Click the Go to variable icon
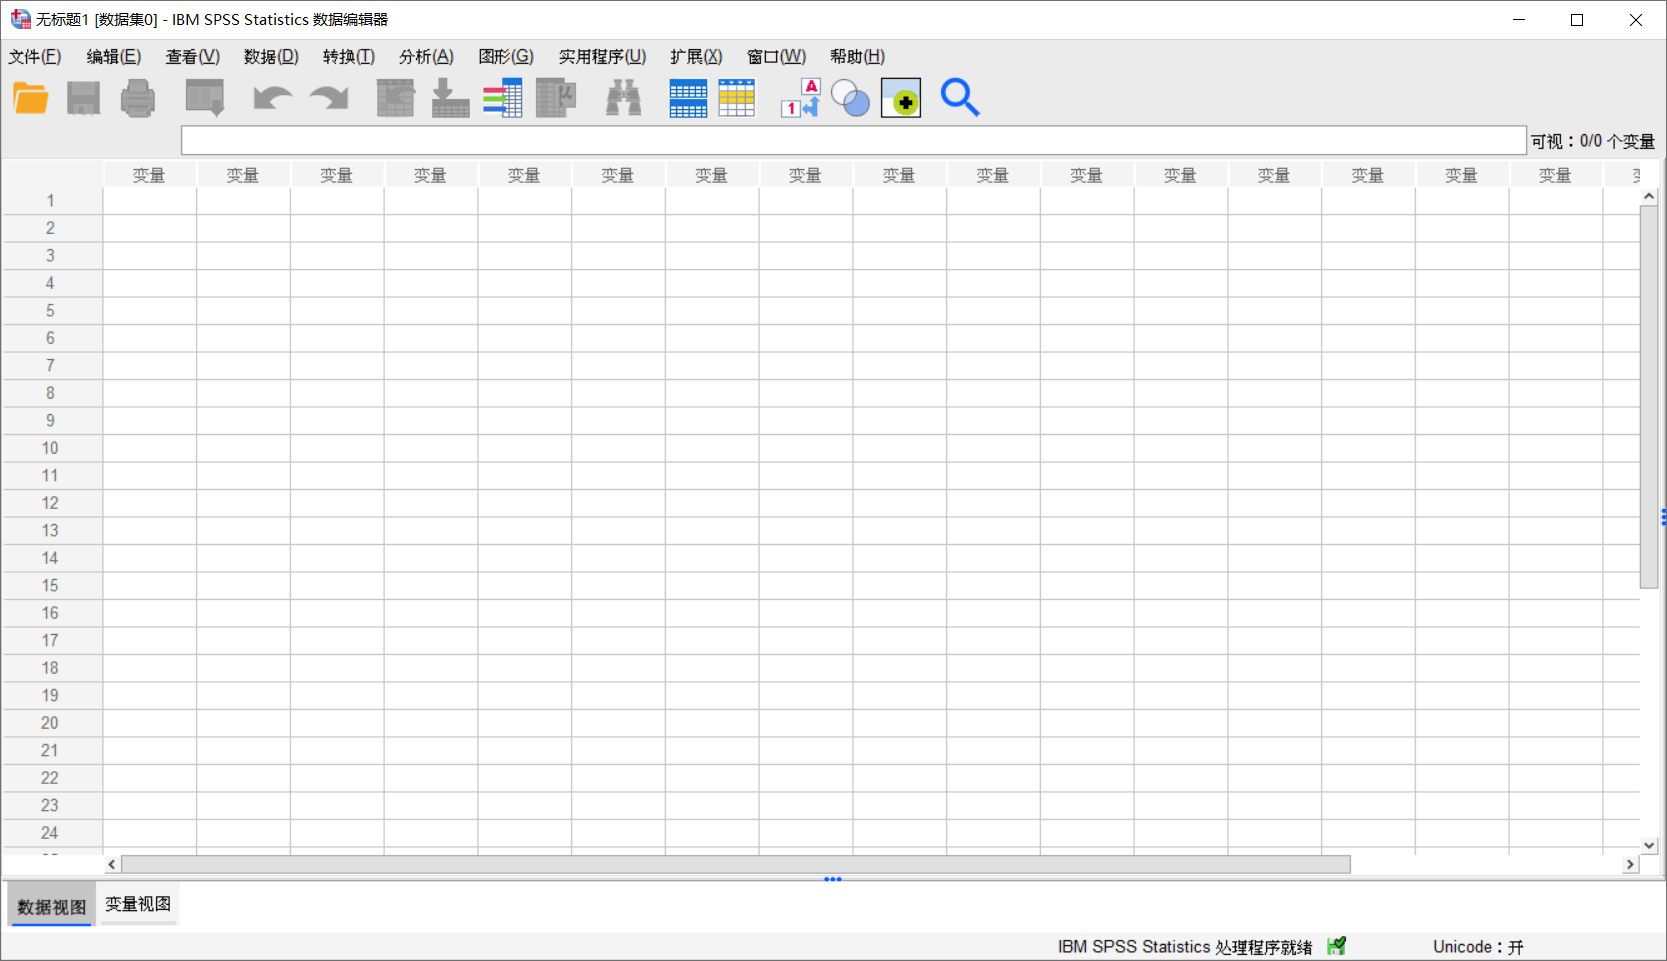Image resolution: width=1667 pixels, height=961 pixels. 450,98
